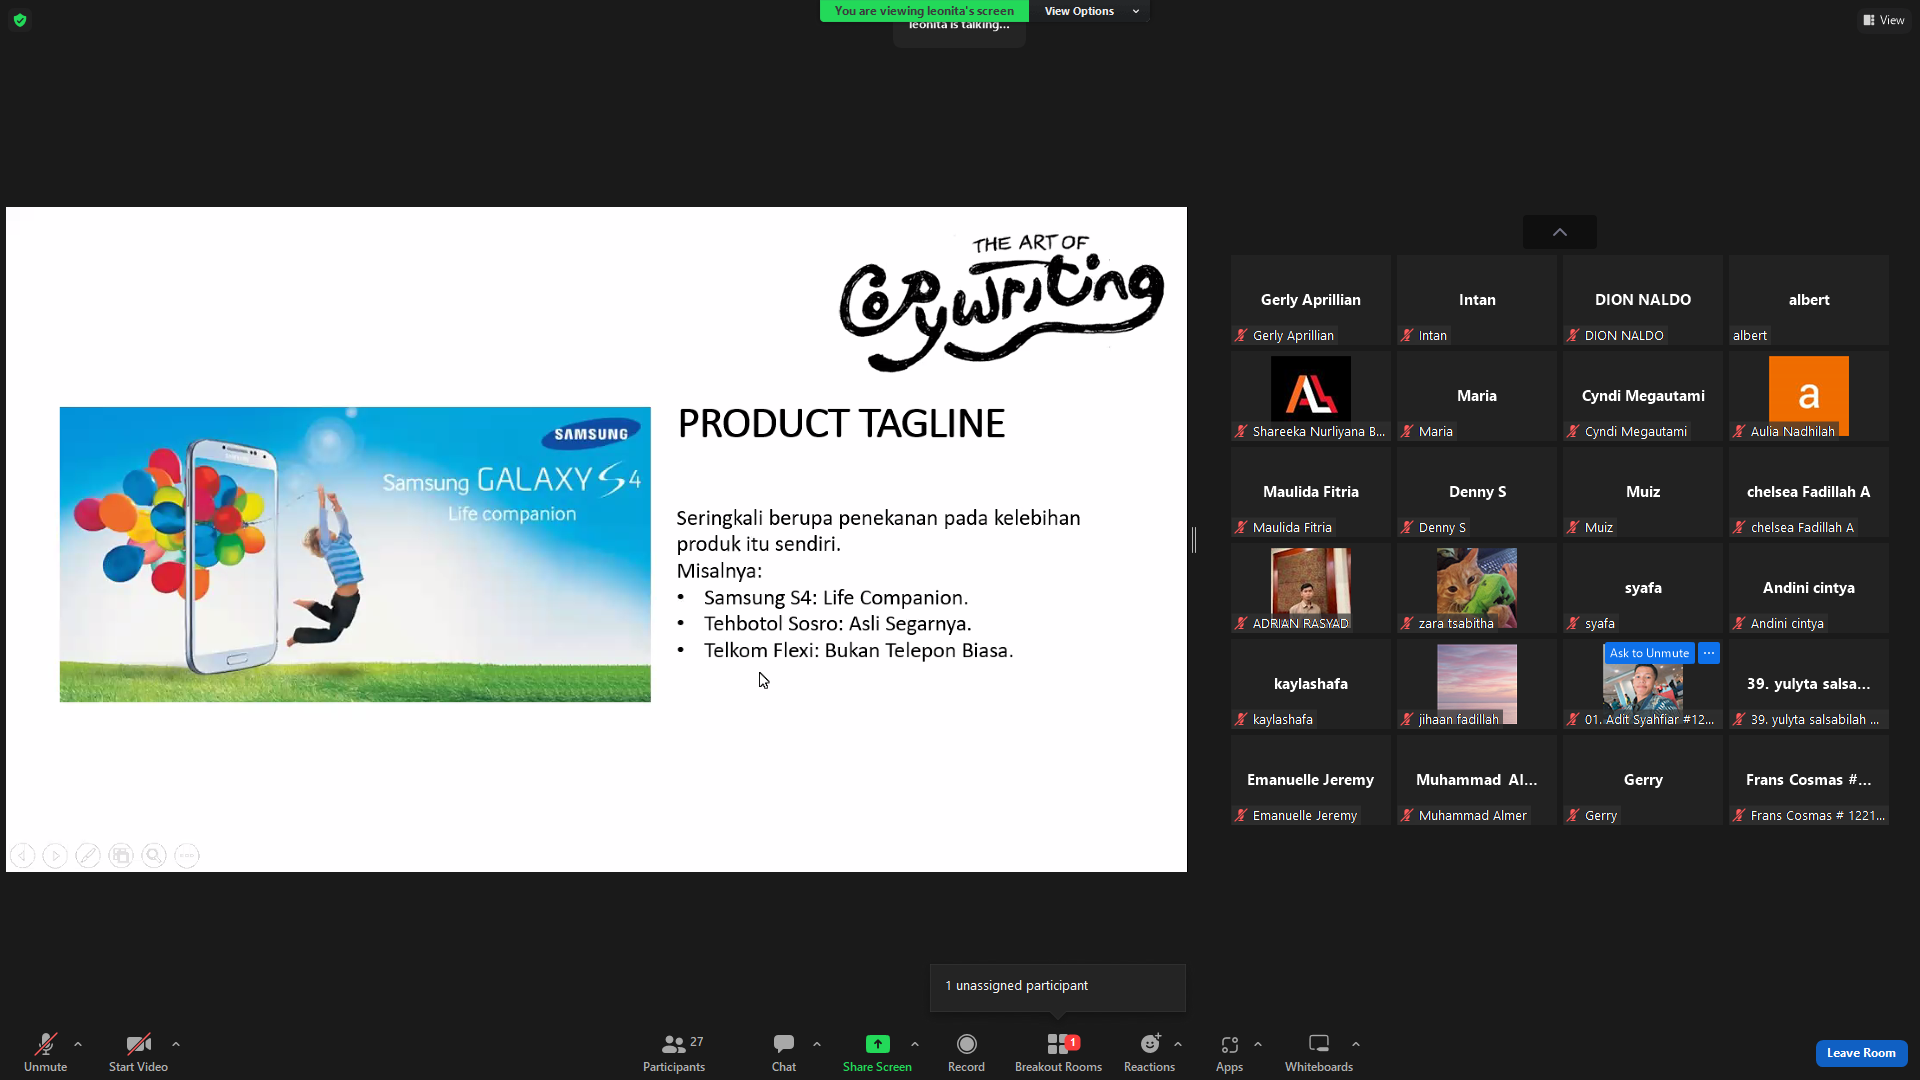Go to previous slide with slideshow arrow
Image resolution: width=1920 pixels, height=1080 pixels.
click(x=22, y=856)
